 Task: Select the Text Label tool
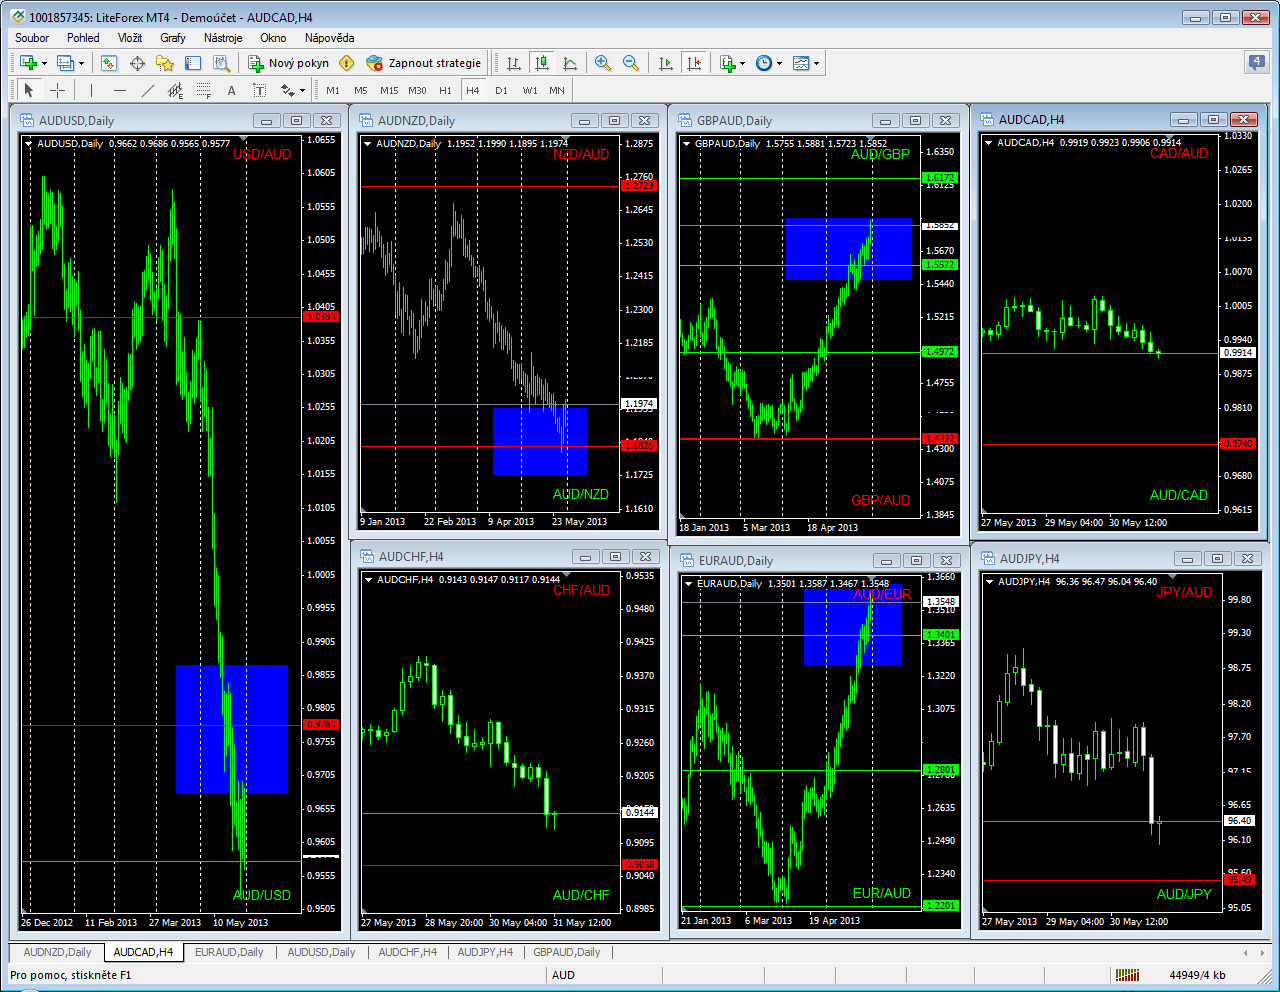(259, 90)
